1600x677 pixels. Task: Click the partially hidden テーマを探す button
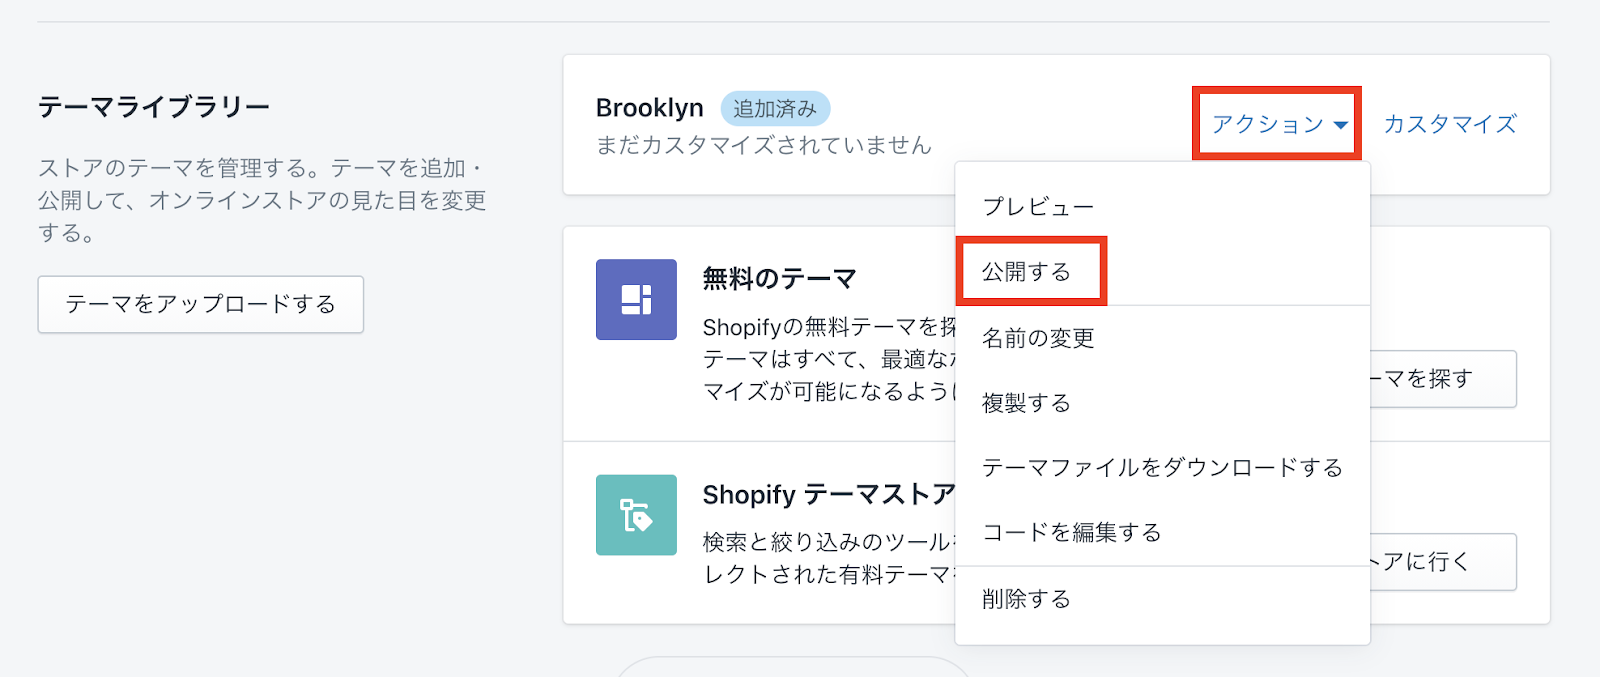[1442, 379]
